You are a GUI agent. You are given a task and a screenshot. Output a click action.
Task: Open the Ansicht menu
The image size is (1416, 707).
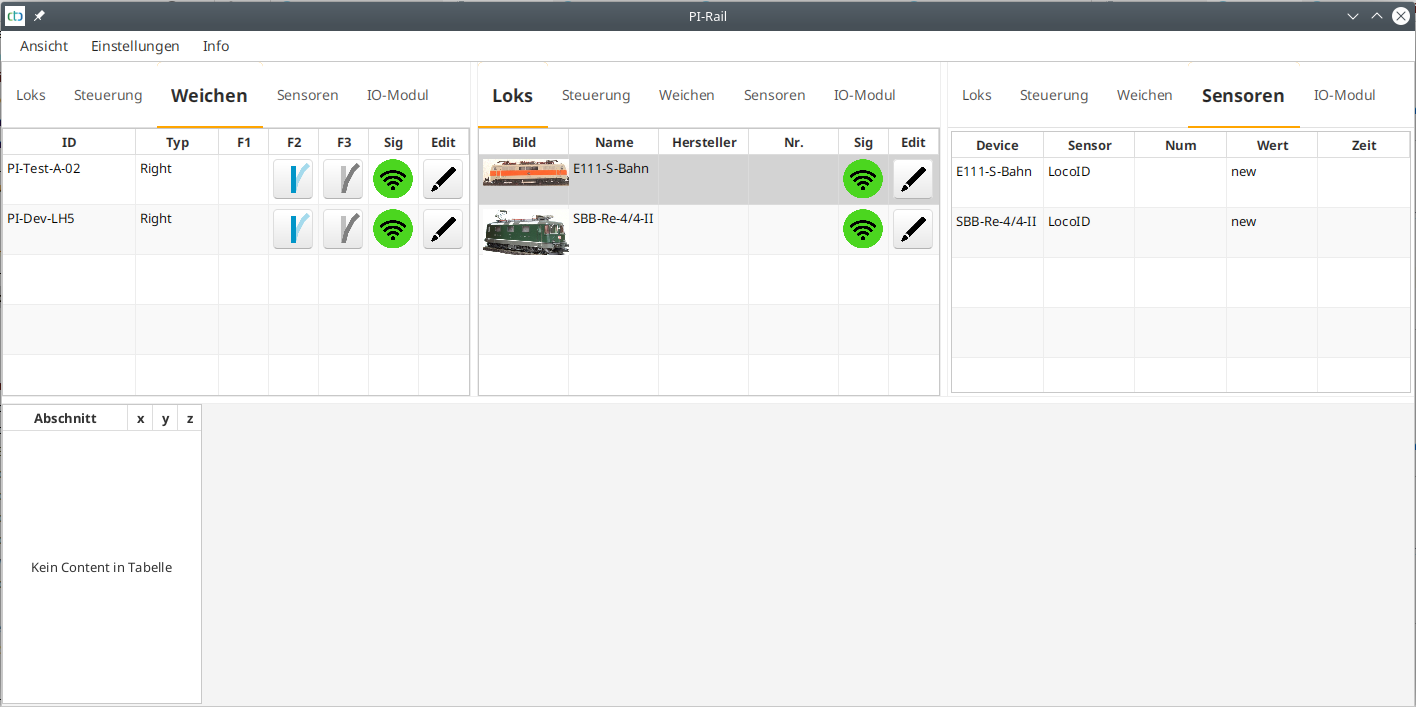click(x=44, y=46)
